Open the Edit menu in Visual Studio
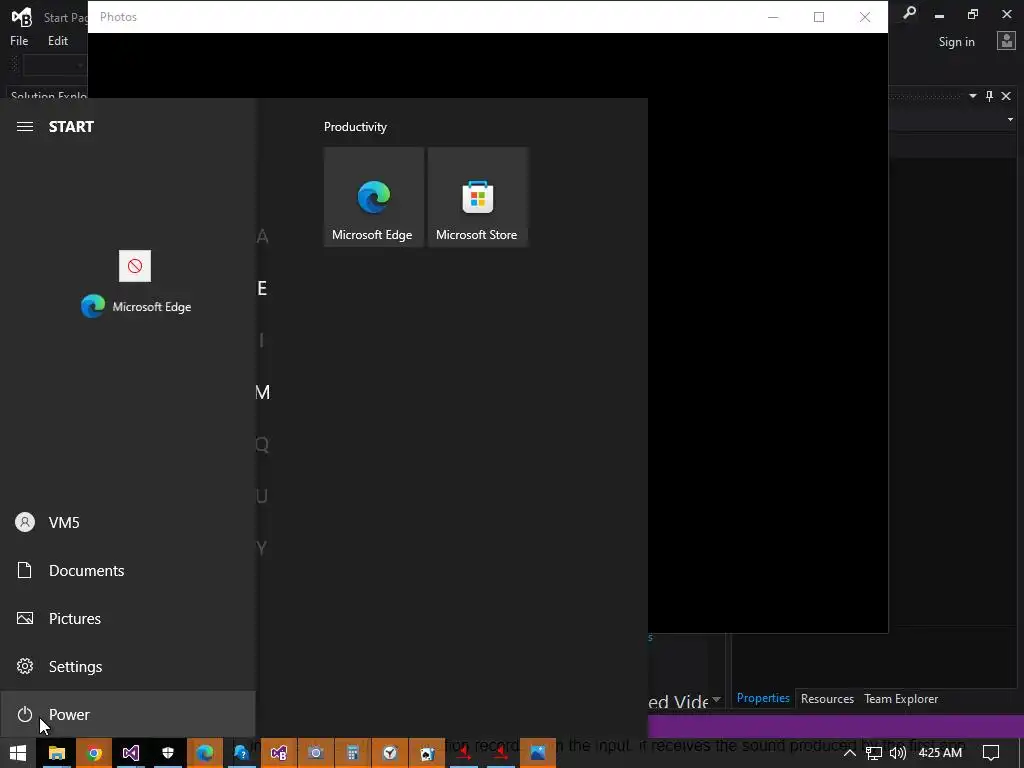Image resolution: width=1024 pixels, height=768 pixels. 57,40
